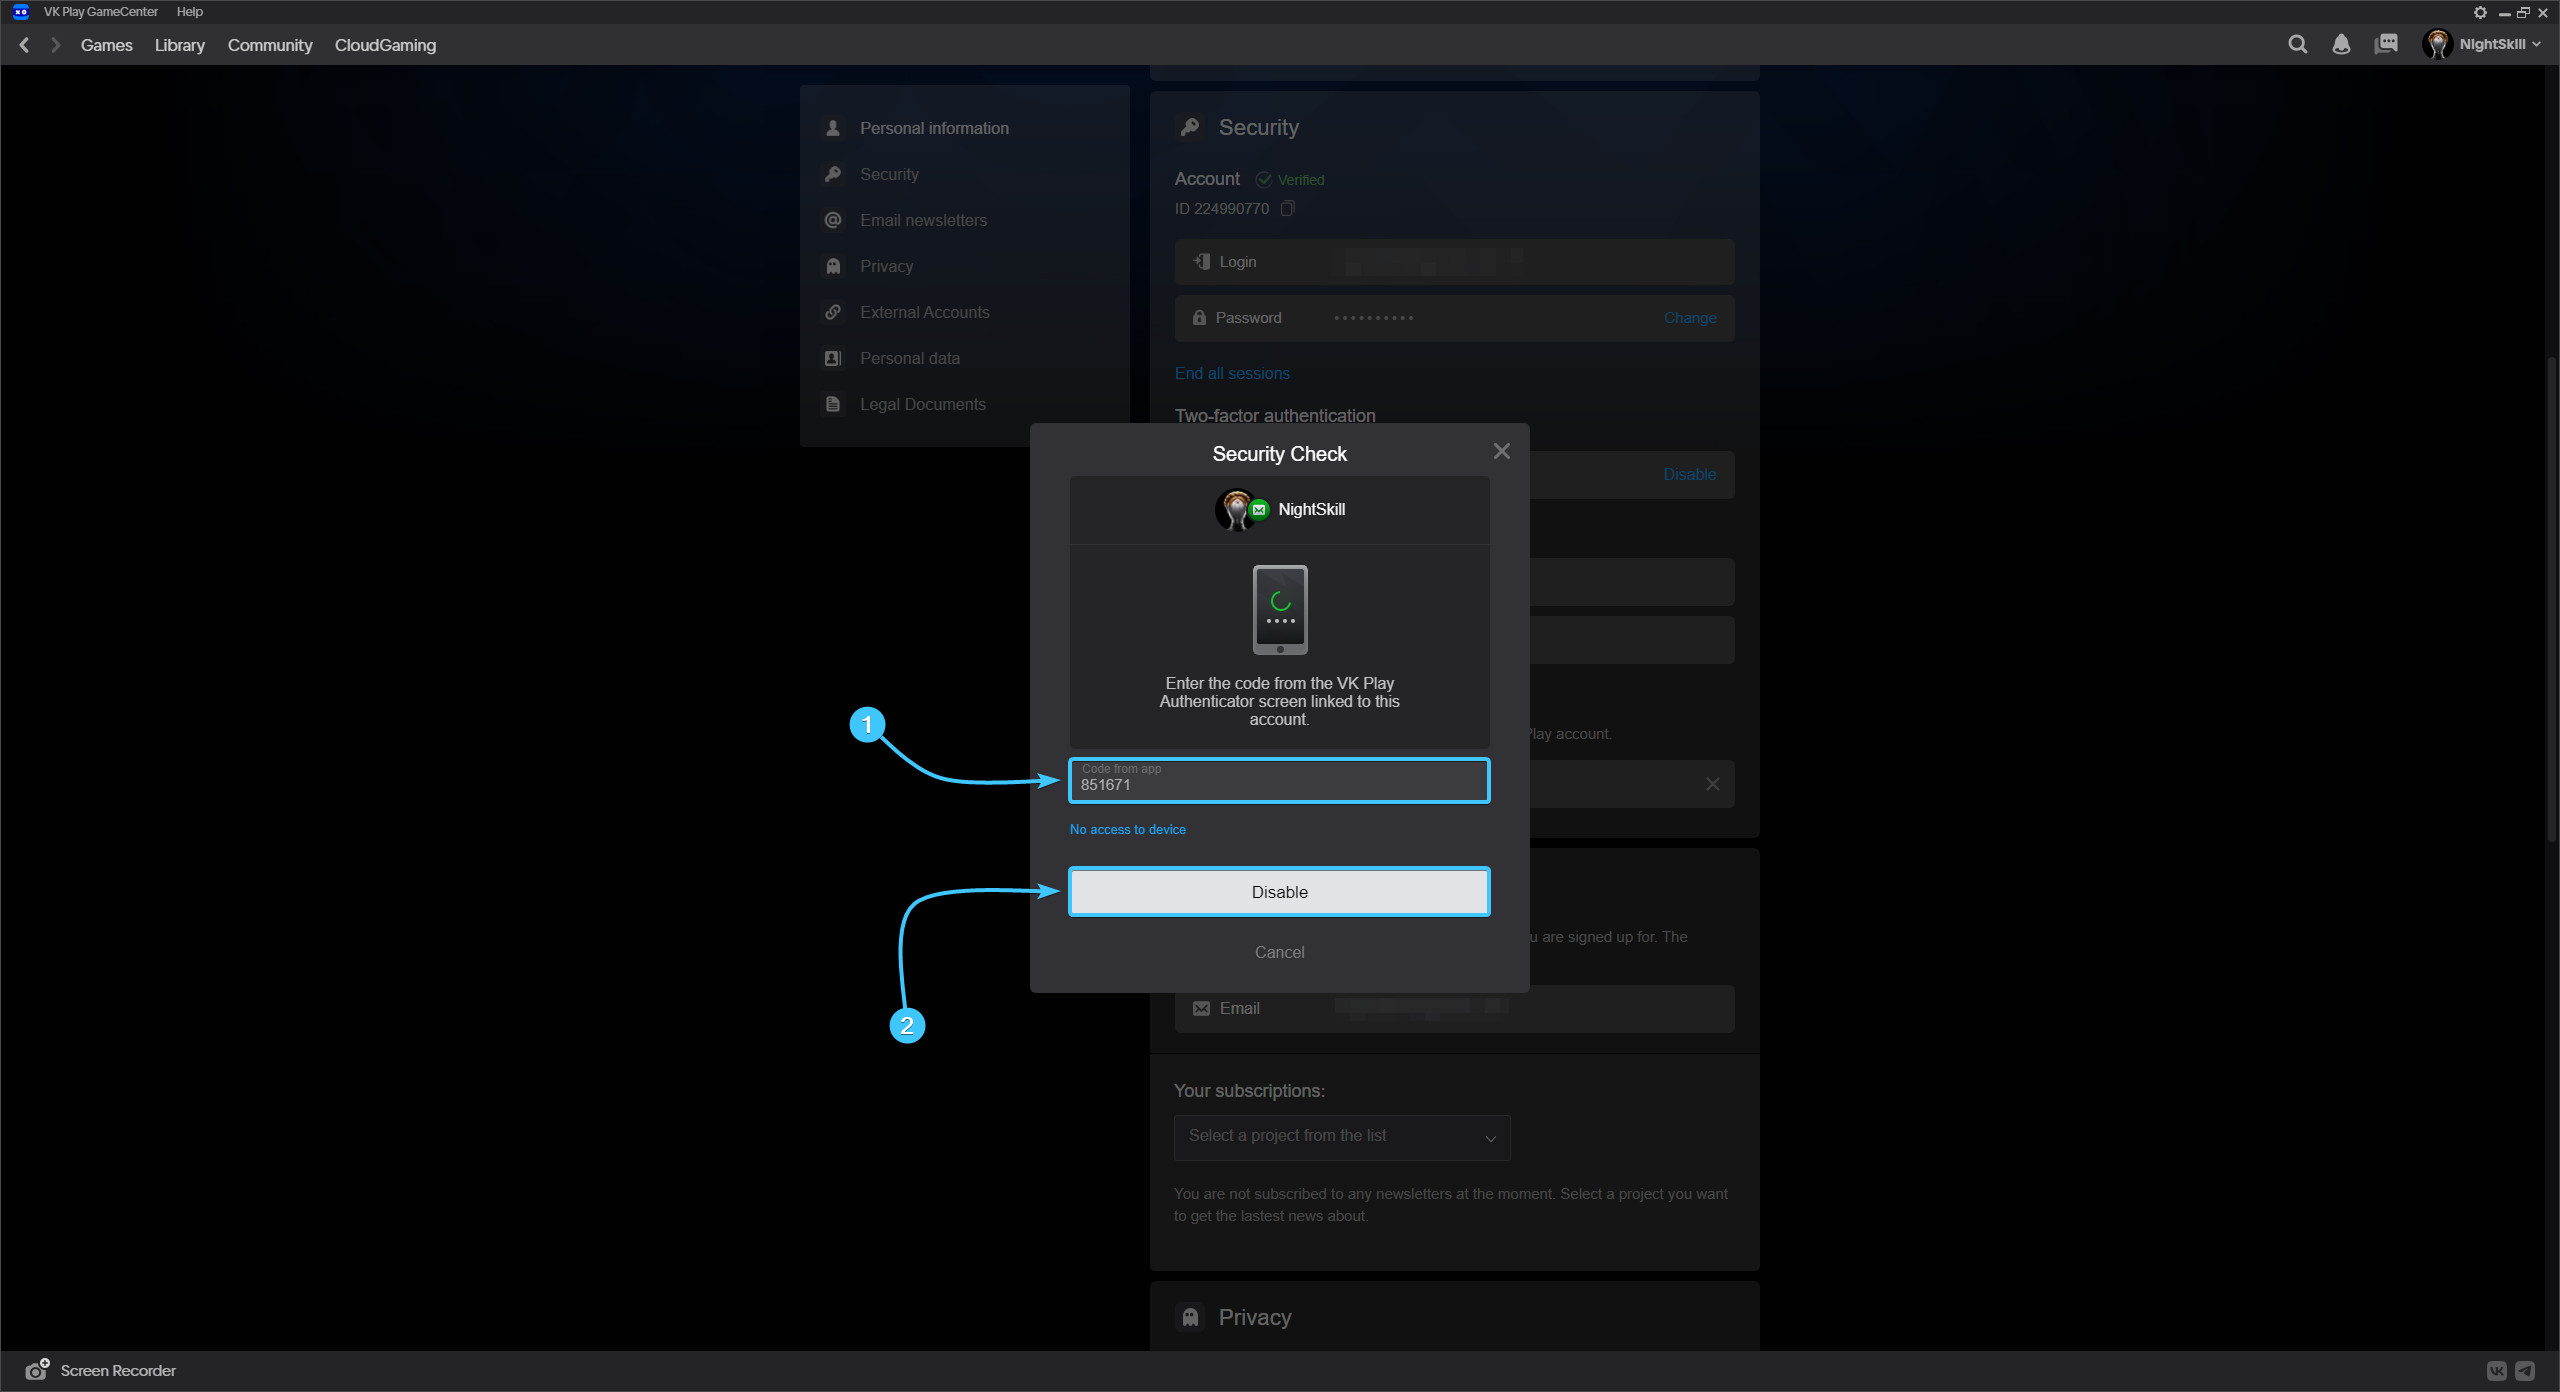The width and height of the screenshot is (2560, 1392).
Task: Open the CloudGaming tab
Action: coord(385,45)
